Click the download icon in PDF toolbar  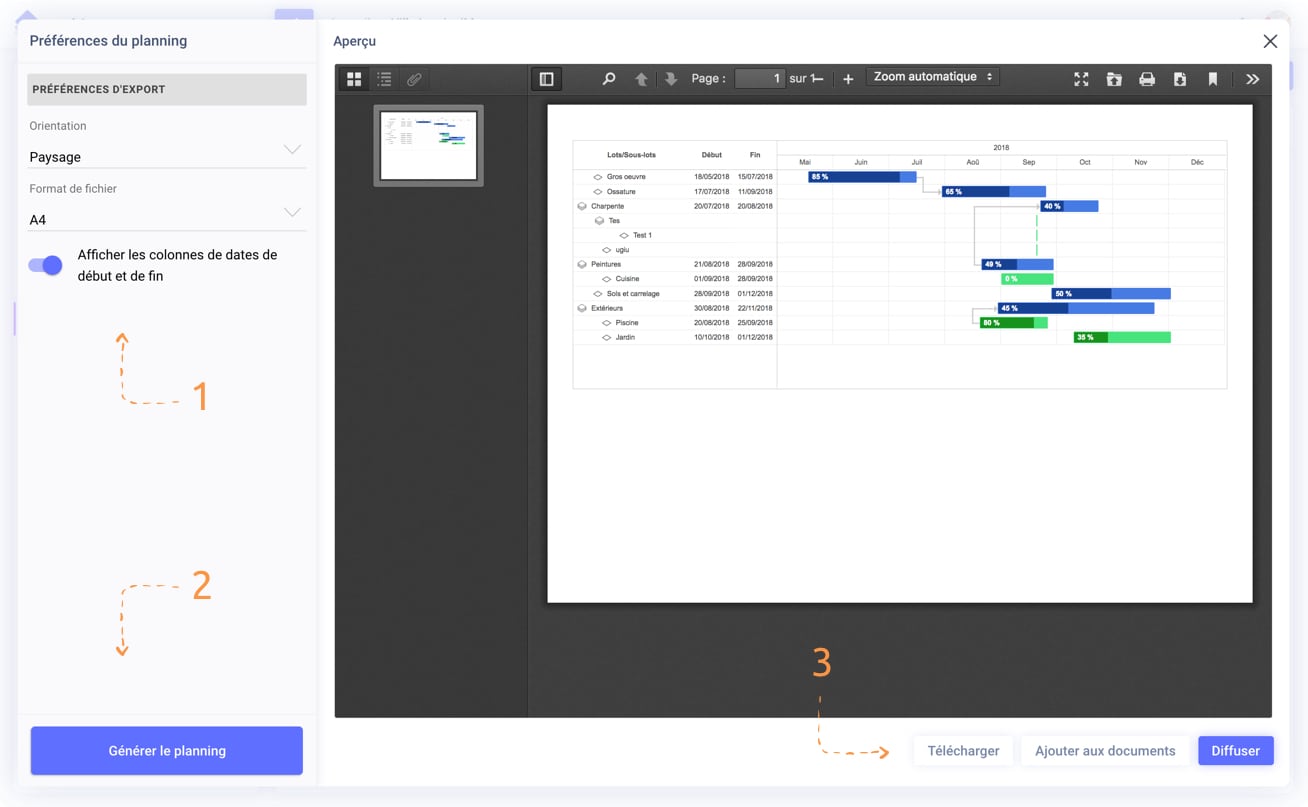click(x=1180, y=79)
